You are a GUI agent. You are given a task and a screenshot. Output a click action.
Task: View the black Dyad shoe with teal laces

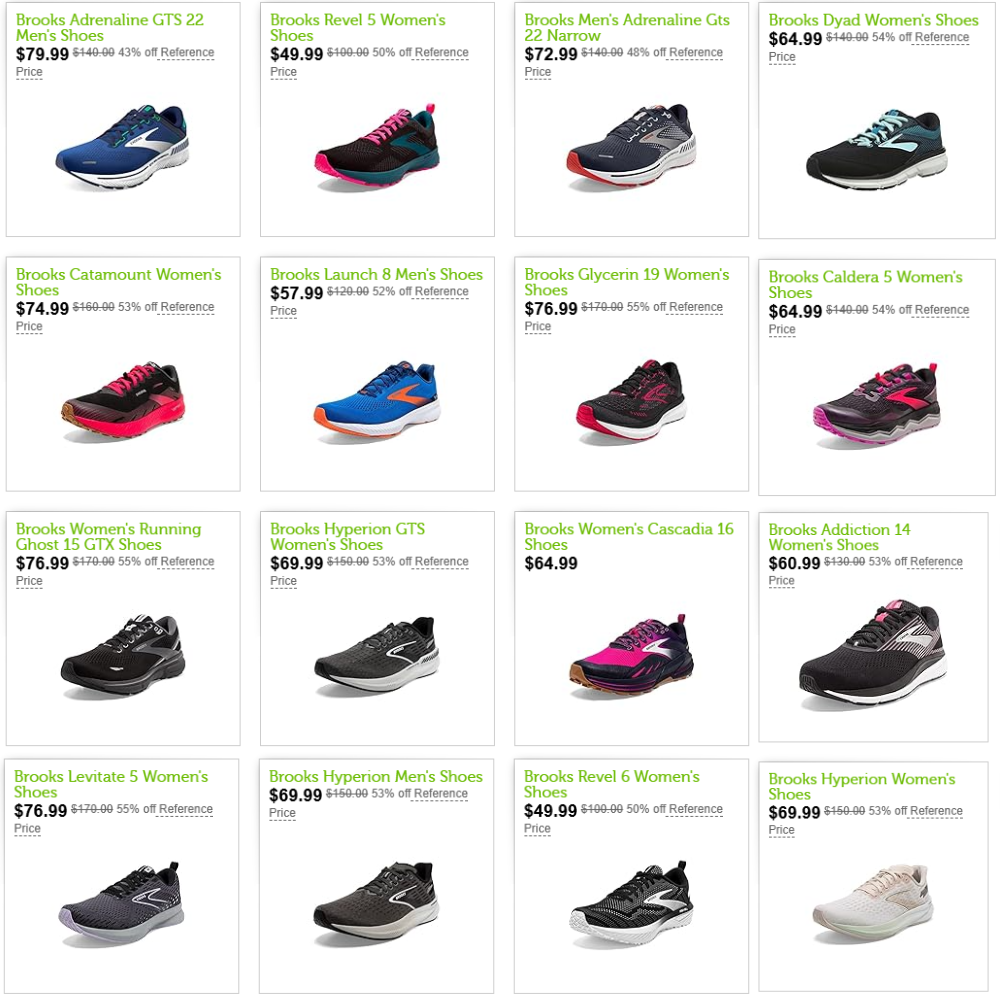[x=877, y=149]
